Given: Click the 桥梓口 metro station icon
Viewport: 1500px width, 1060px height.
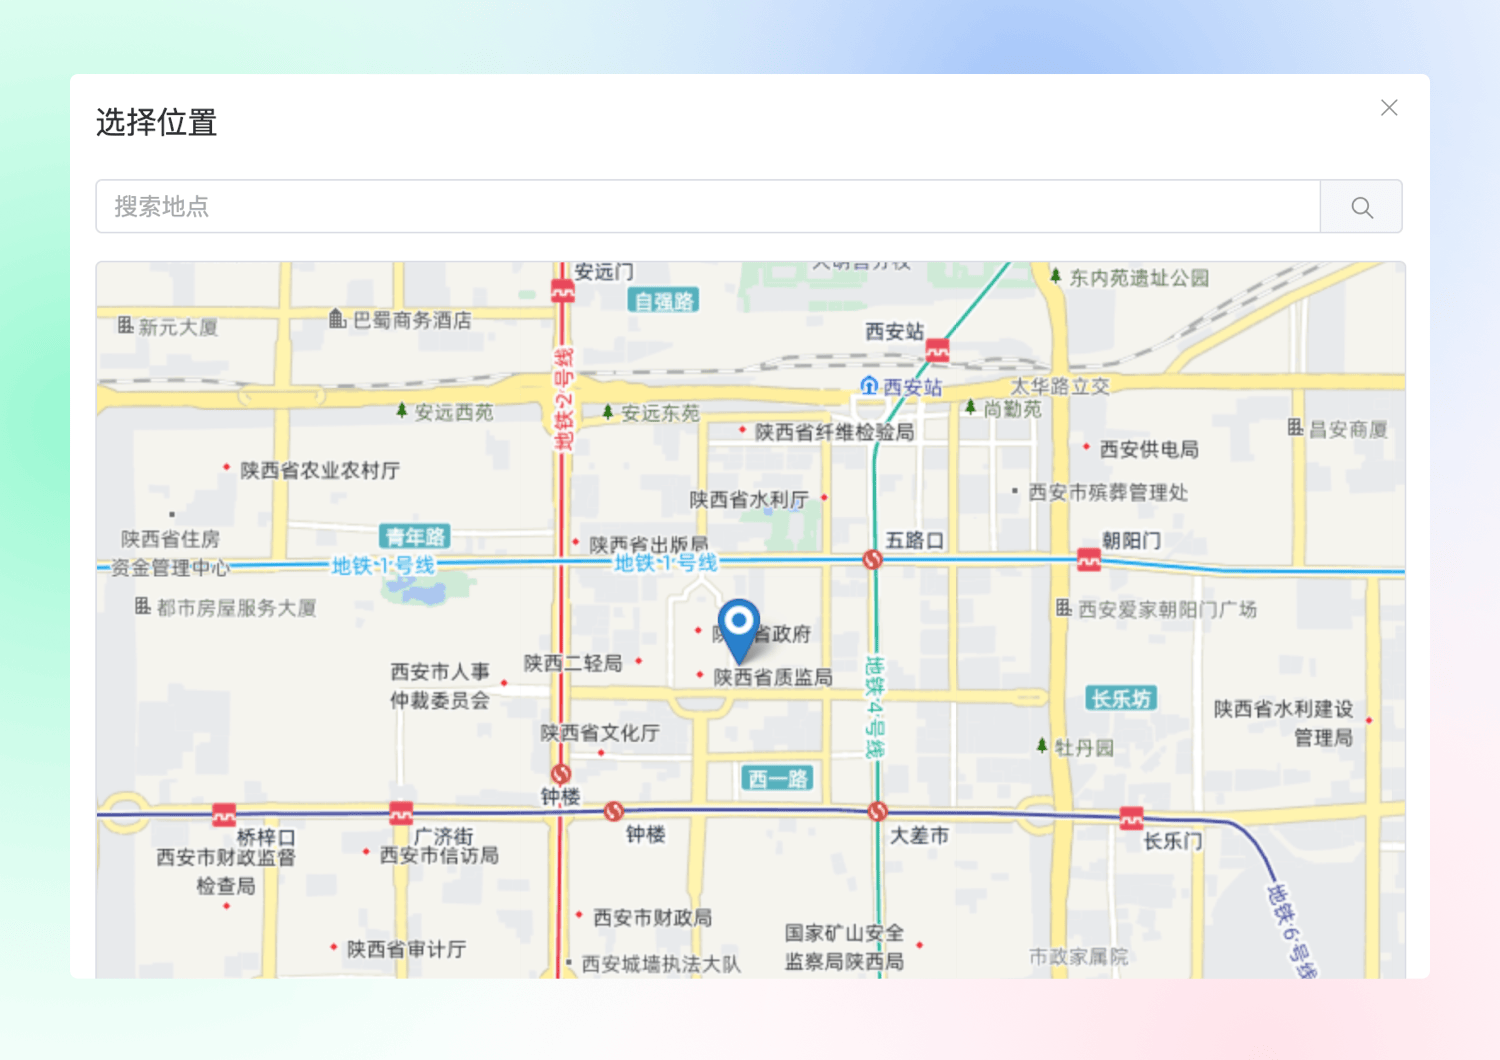Looking at the screenshot, I should [224, 815].
